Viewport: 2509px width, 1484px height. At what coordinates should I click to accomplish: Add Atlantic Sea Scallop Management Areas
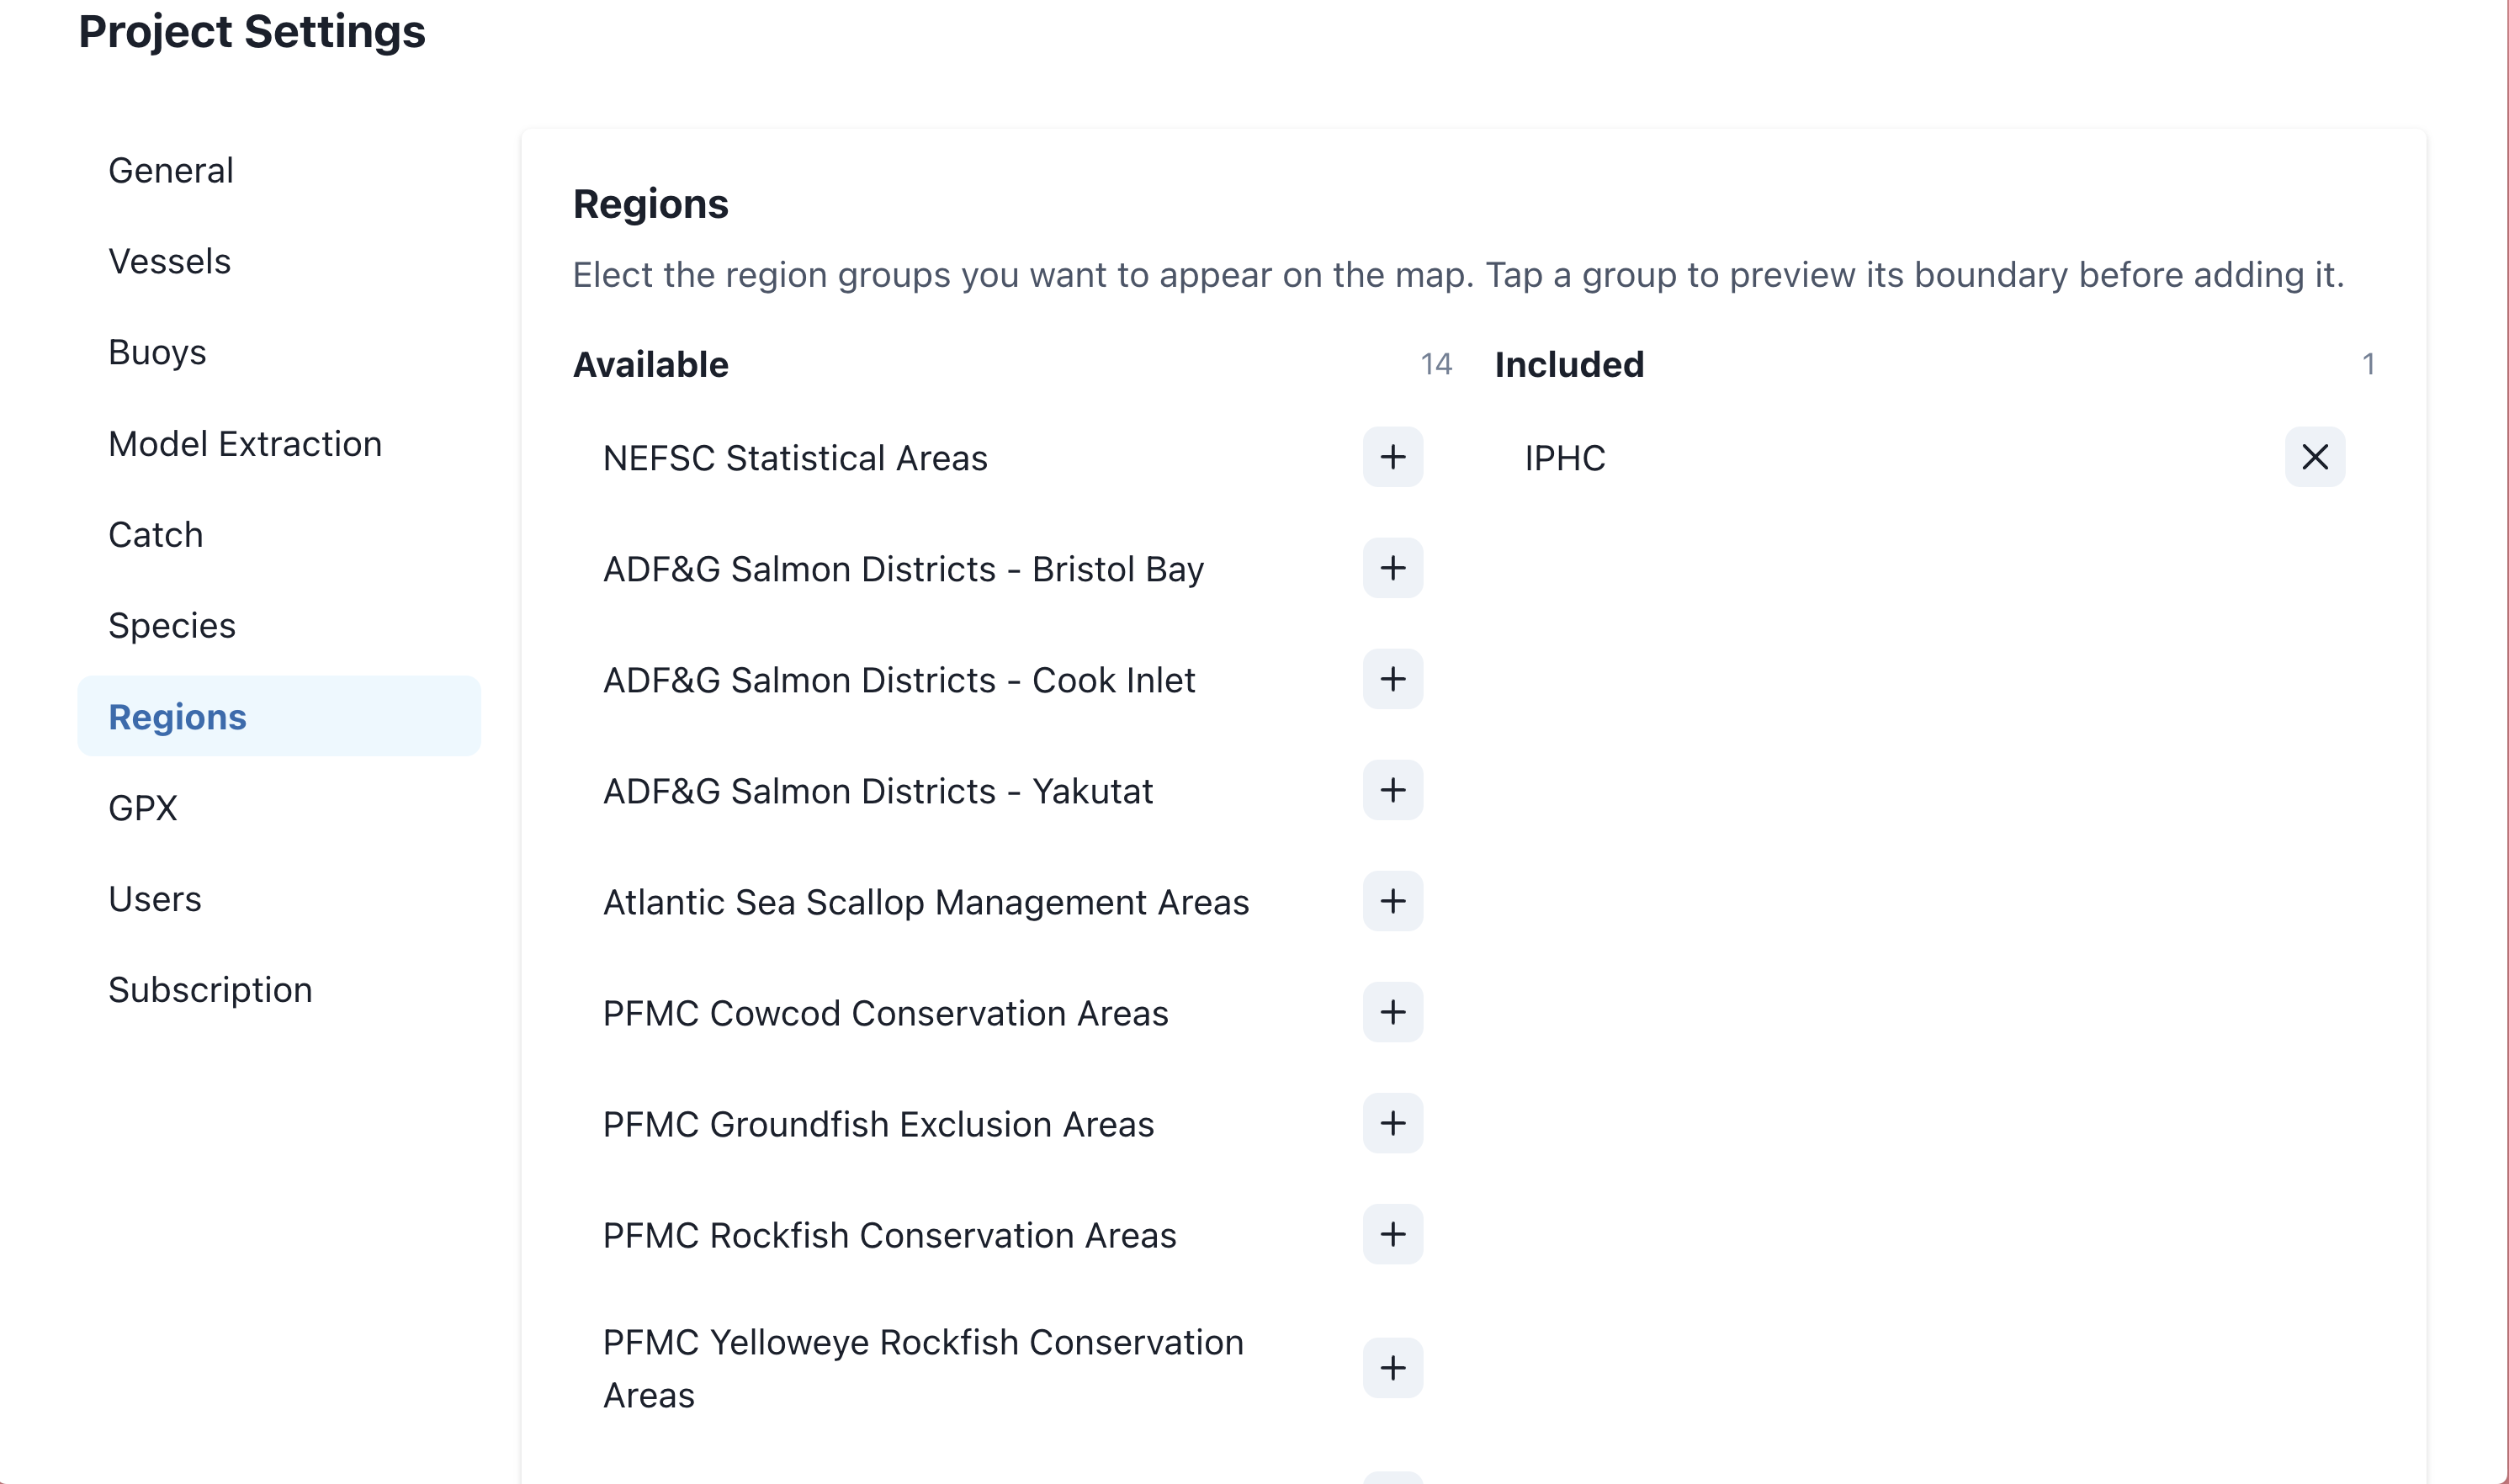[x=1392, y=901]
